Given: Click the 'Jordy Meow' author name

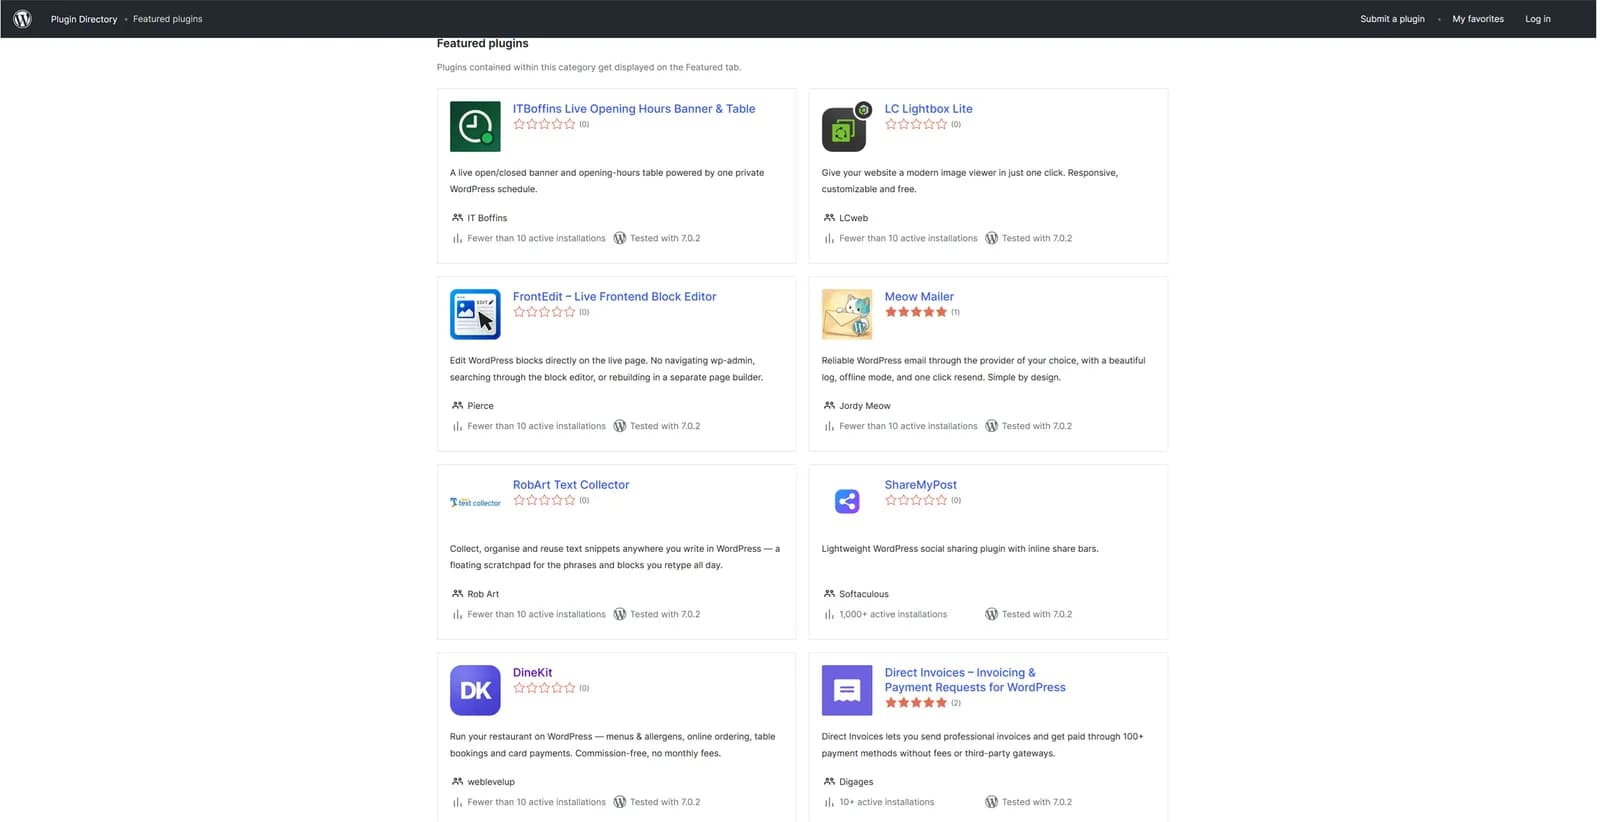Looking at the screenshot, I should (864, 406).
